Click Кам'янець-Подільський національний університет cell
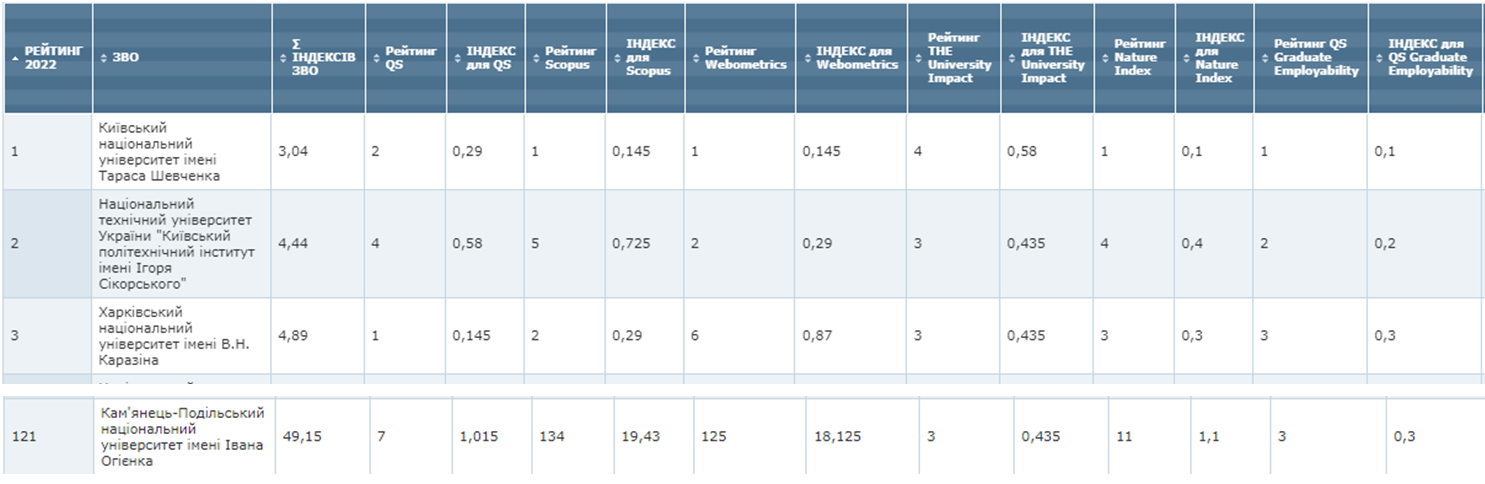Viewport: 1485px width, 484px height. click(182, 436)
